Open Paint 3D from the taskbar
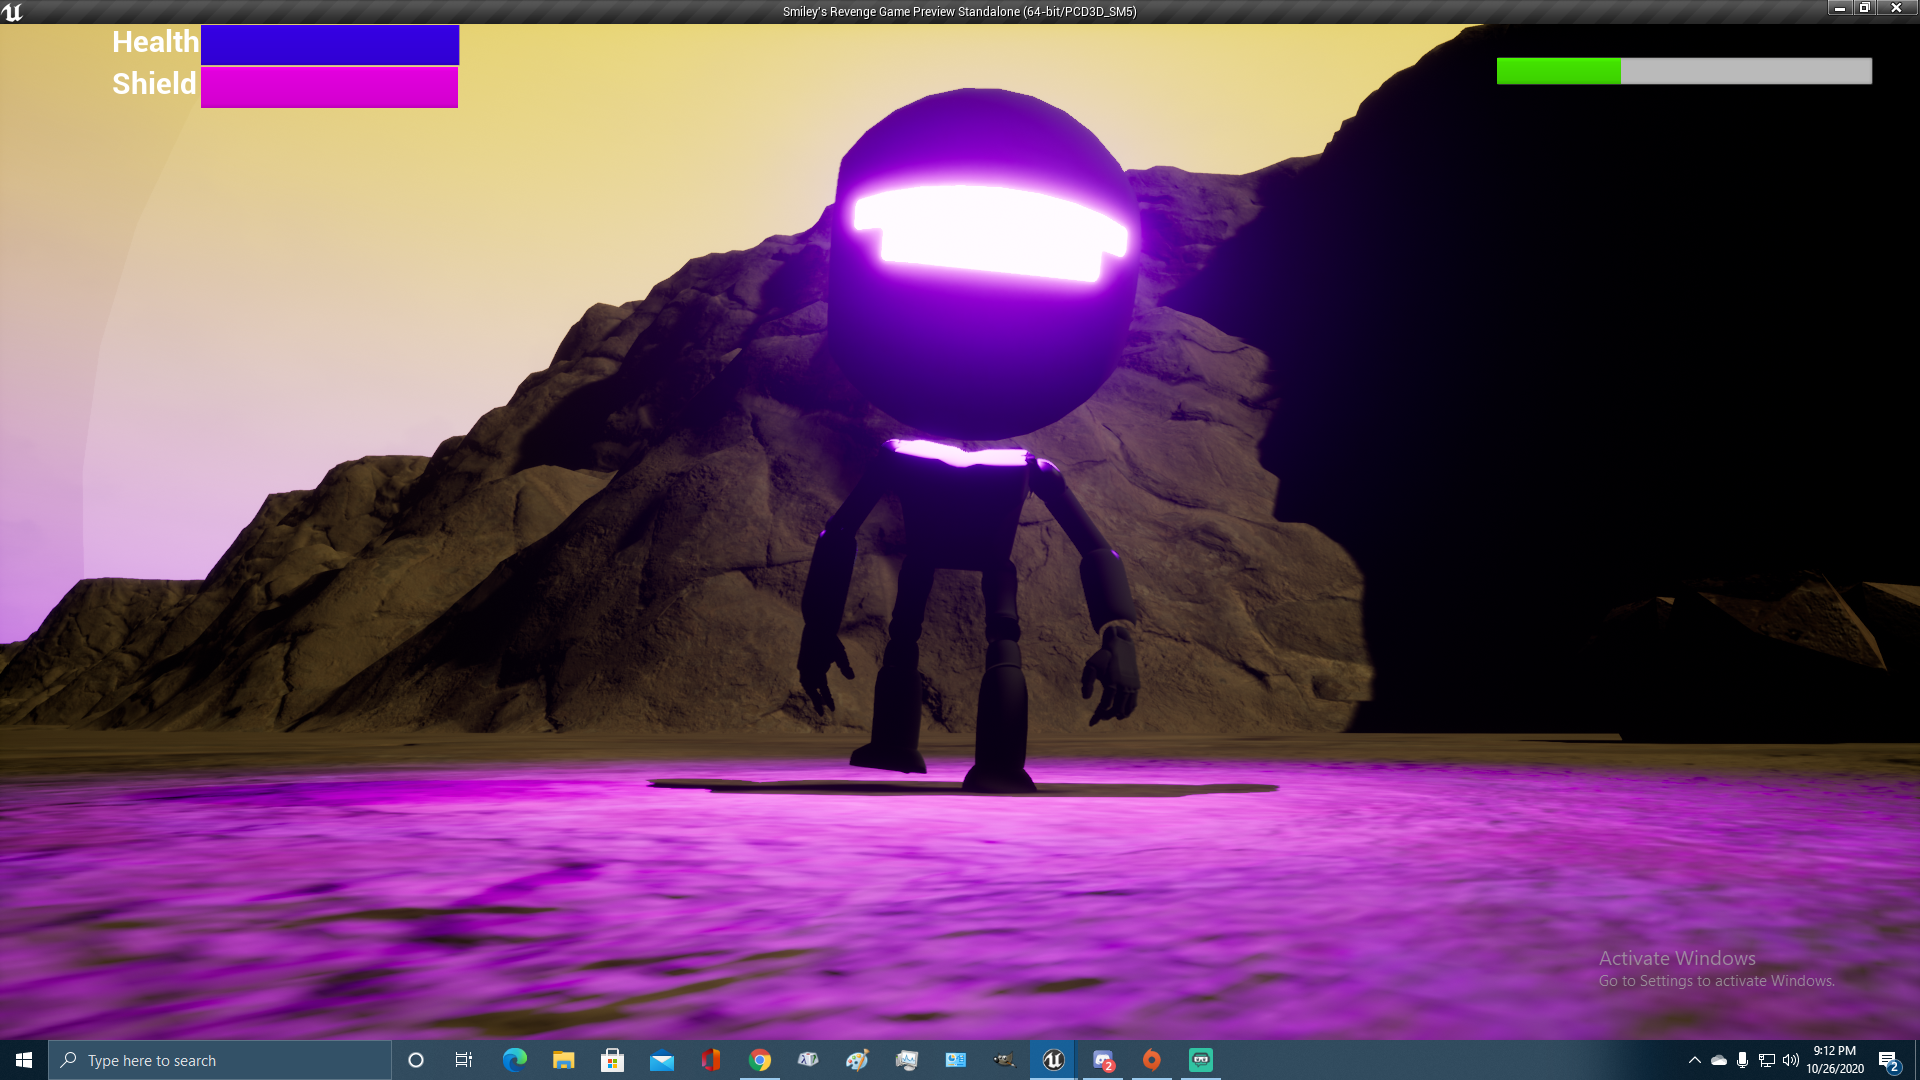This screenshot has width=1920, height=1080. pos(857,1060)
